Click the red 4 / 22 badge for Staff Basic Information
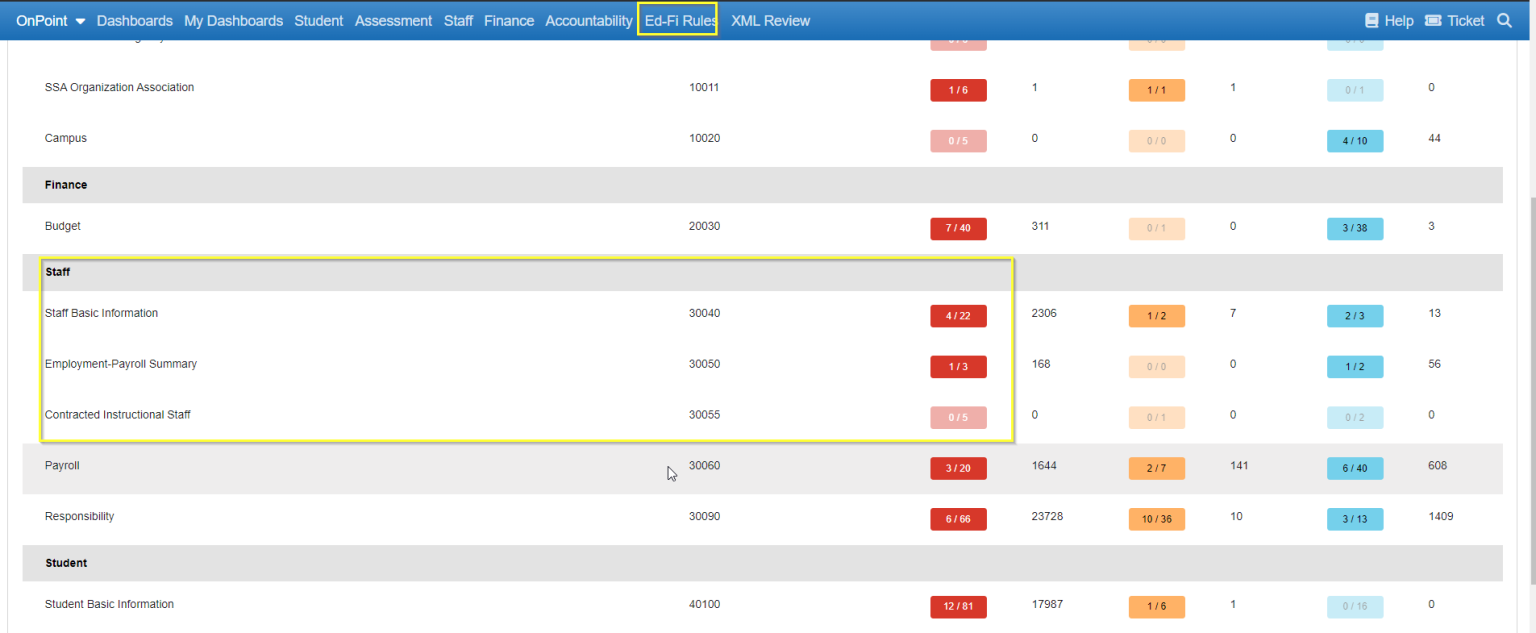This screenshot has width=1536, height=633. [958, 315]
